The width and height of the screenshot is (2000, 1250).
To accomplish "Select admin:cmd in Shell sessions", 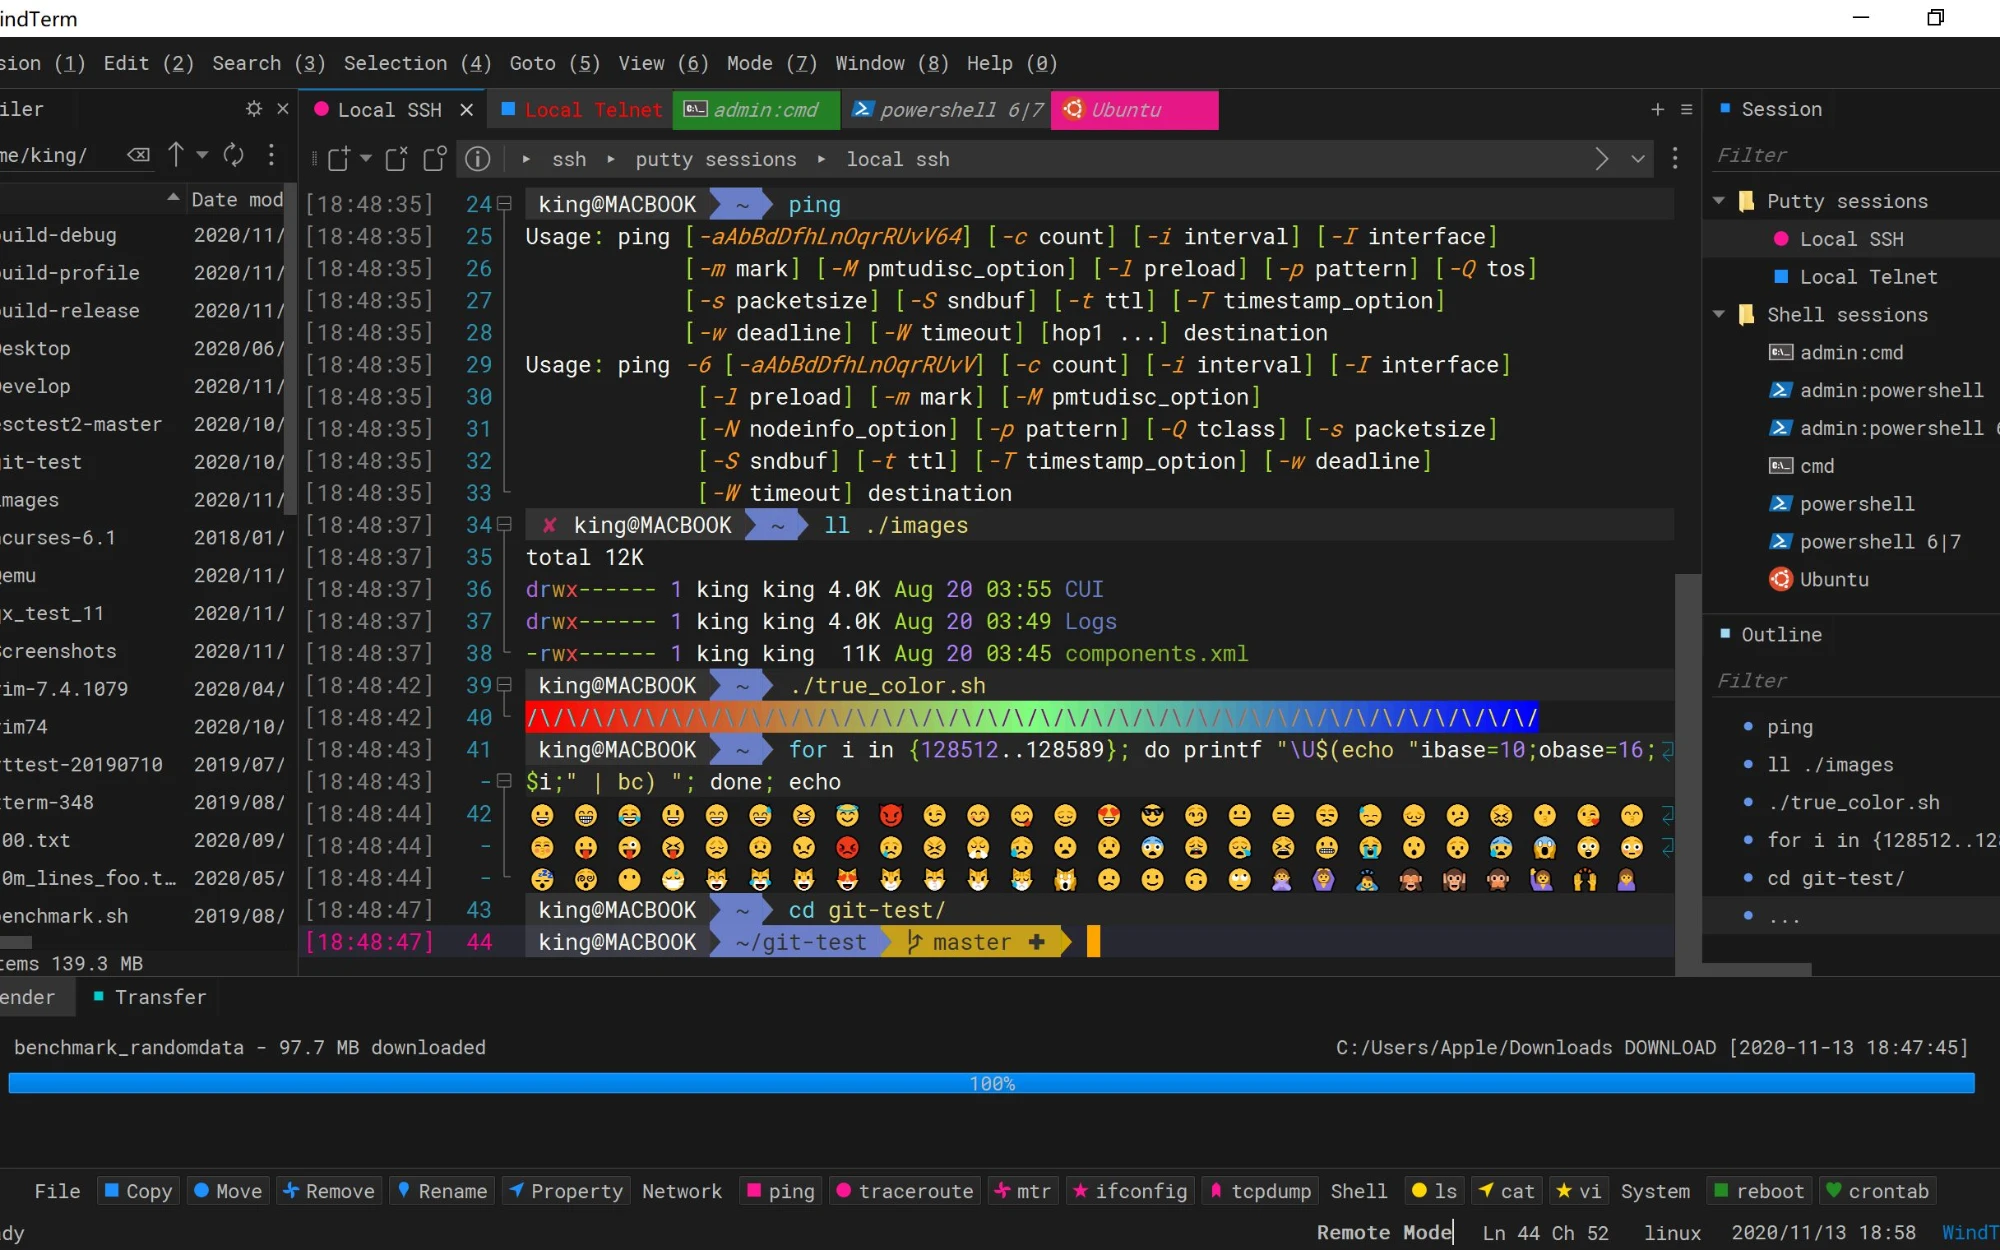I will 1850,352.
